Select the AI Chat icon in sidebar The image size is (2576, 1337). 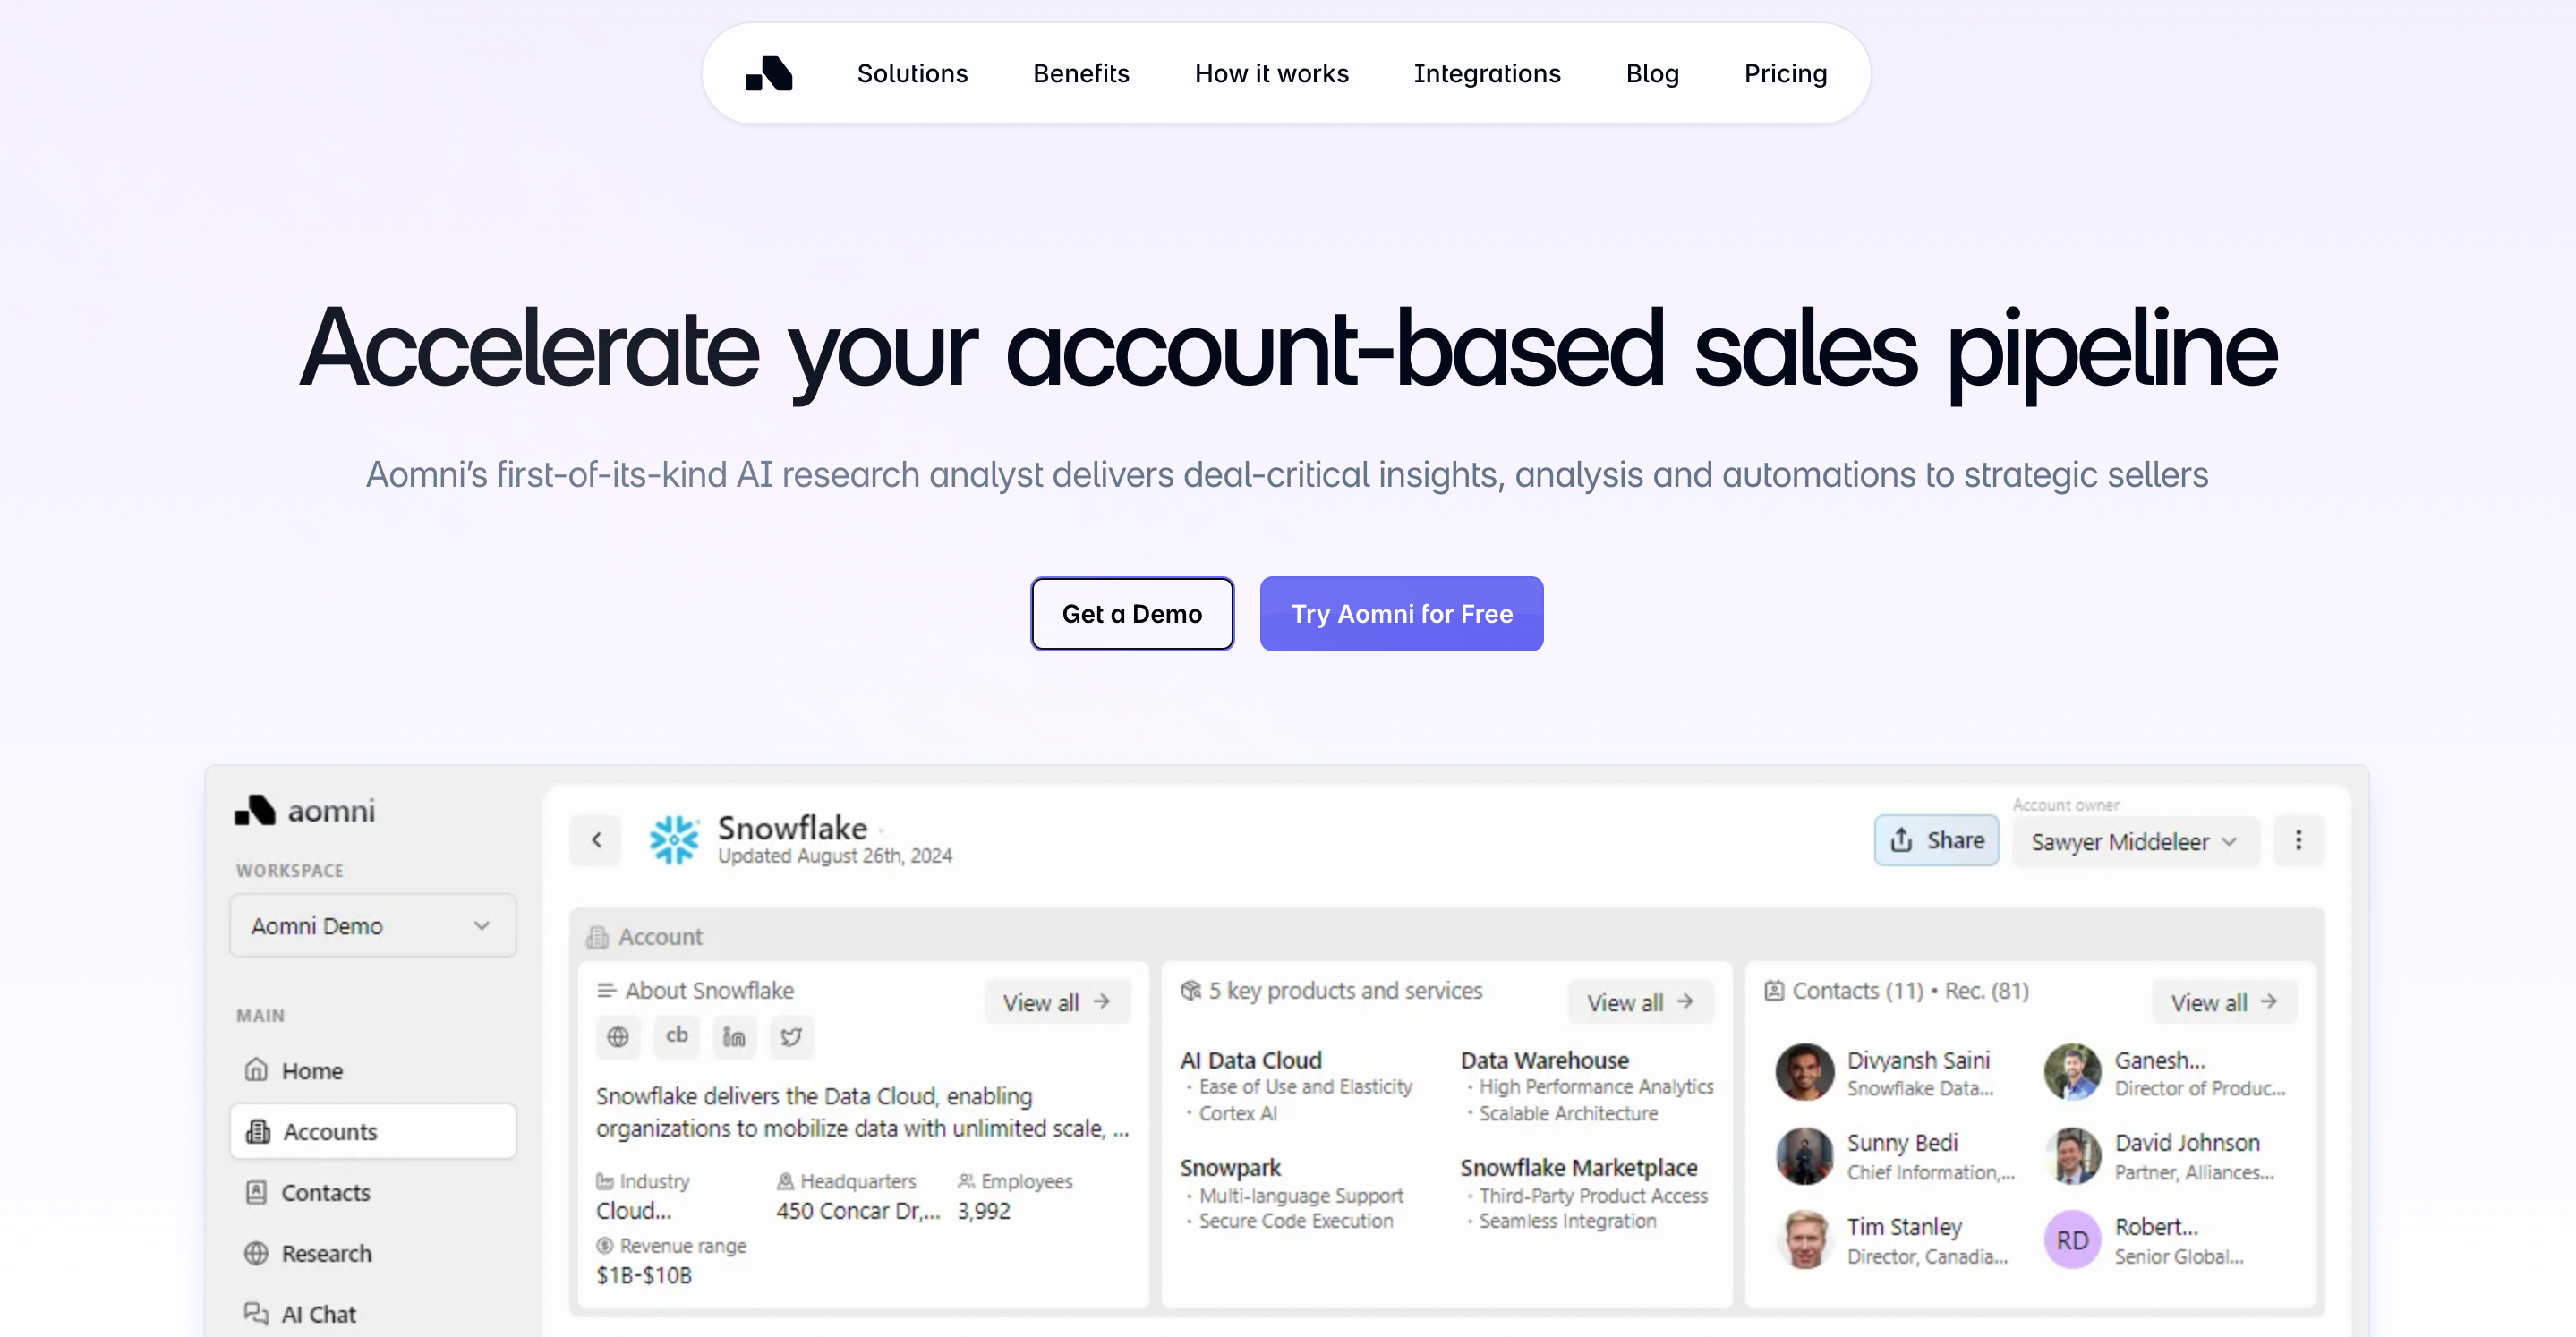[257, 1313]
